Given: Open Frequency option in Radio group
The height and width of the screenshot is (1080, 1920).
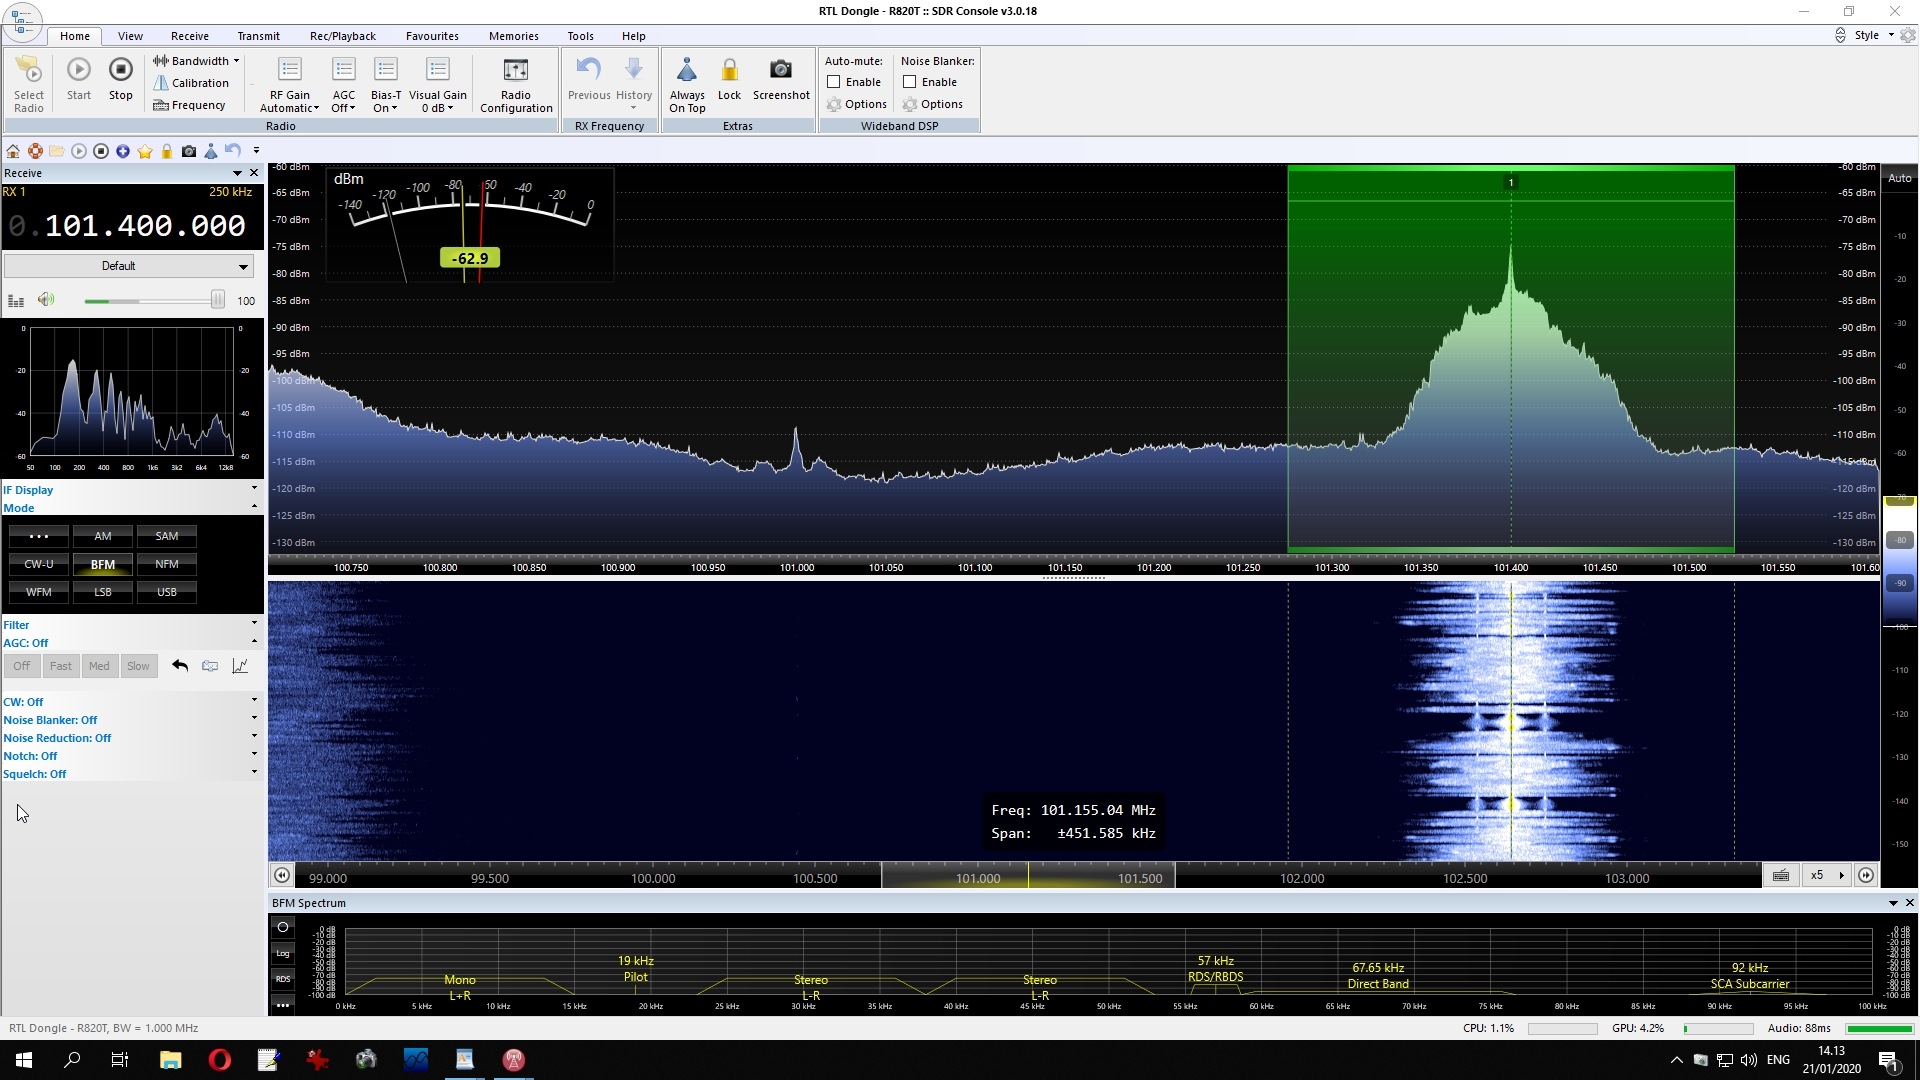Looking at the screenshot, I should pyautogui.click(x=189, y=105).
